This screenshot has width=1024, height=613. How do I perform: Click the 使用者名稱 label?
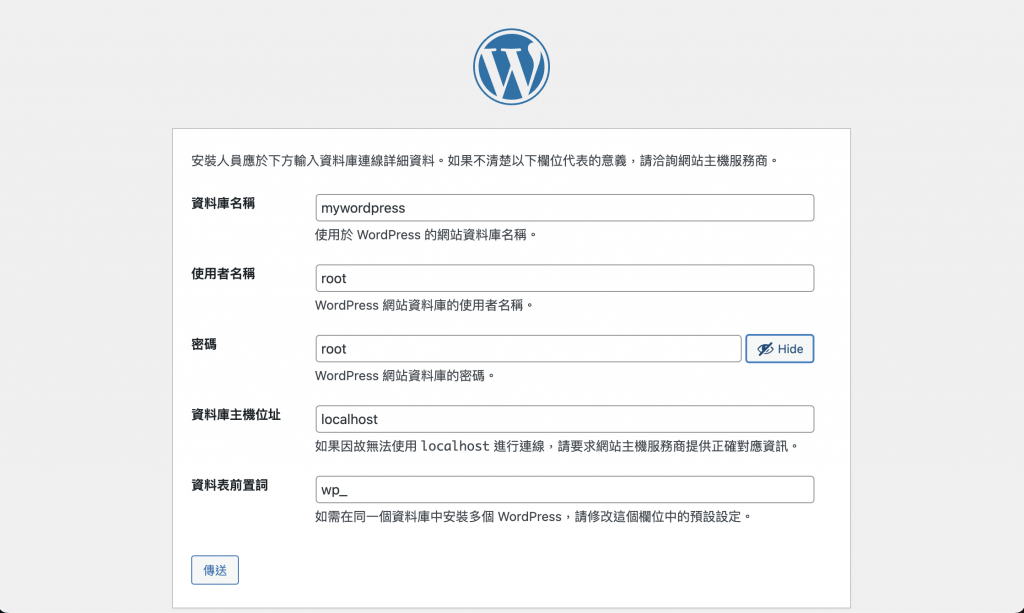(223, 274)
